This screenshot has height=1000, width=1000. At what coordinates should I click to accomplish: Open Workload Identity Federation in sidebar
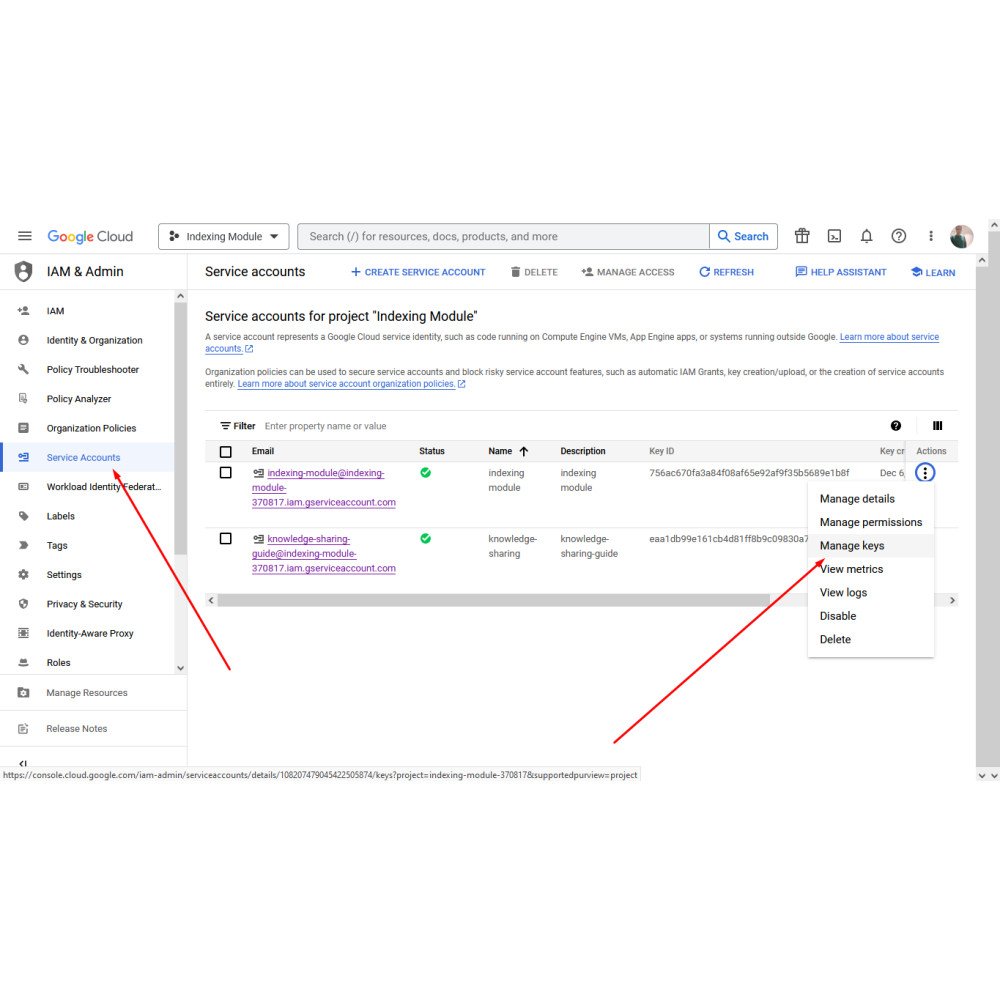(87, 487)
